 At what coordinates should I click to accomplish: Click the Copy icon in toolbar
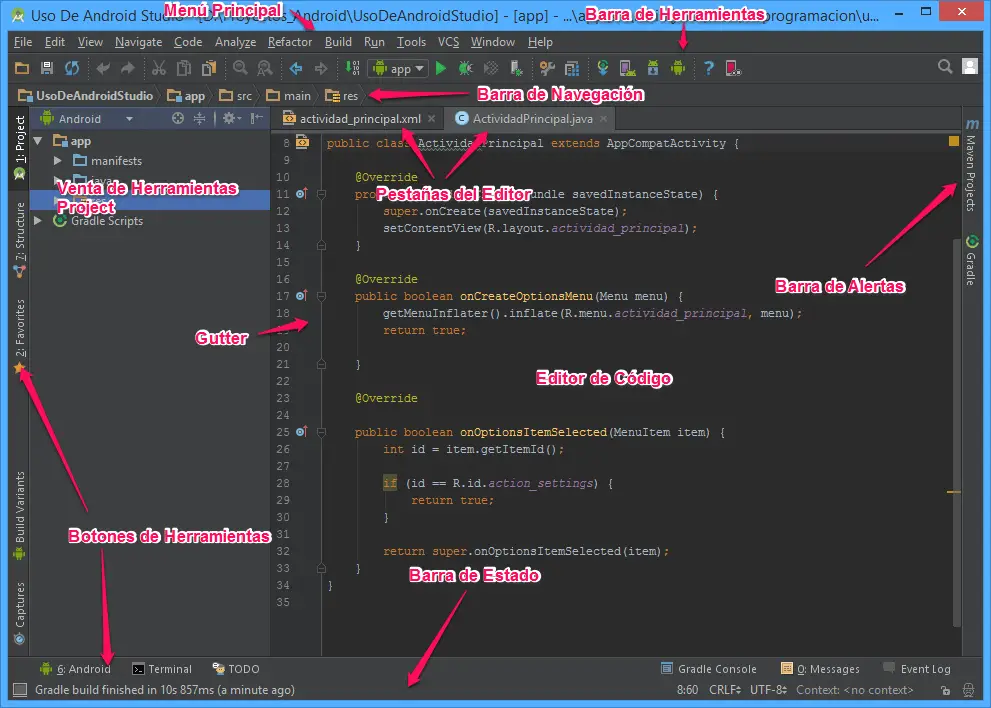pos(184,68)
